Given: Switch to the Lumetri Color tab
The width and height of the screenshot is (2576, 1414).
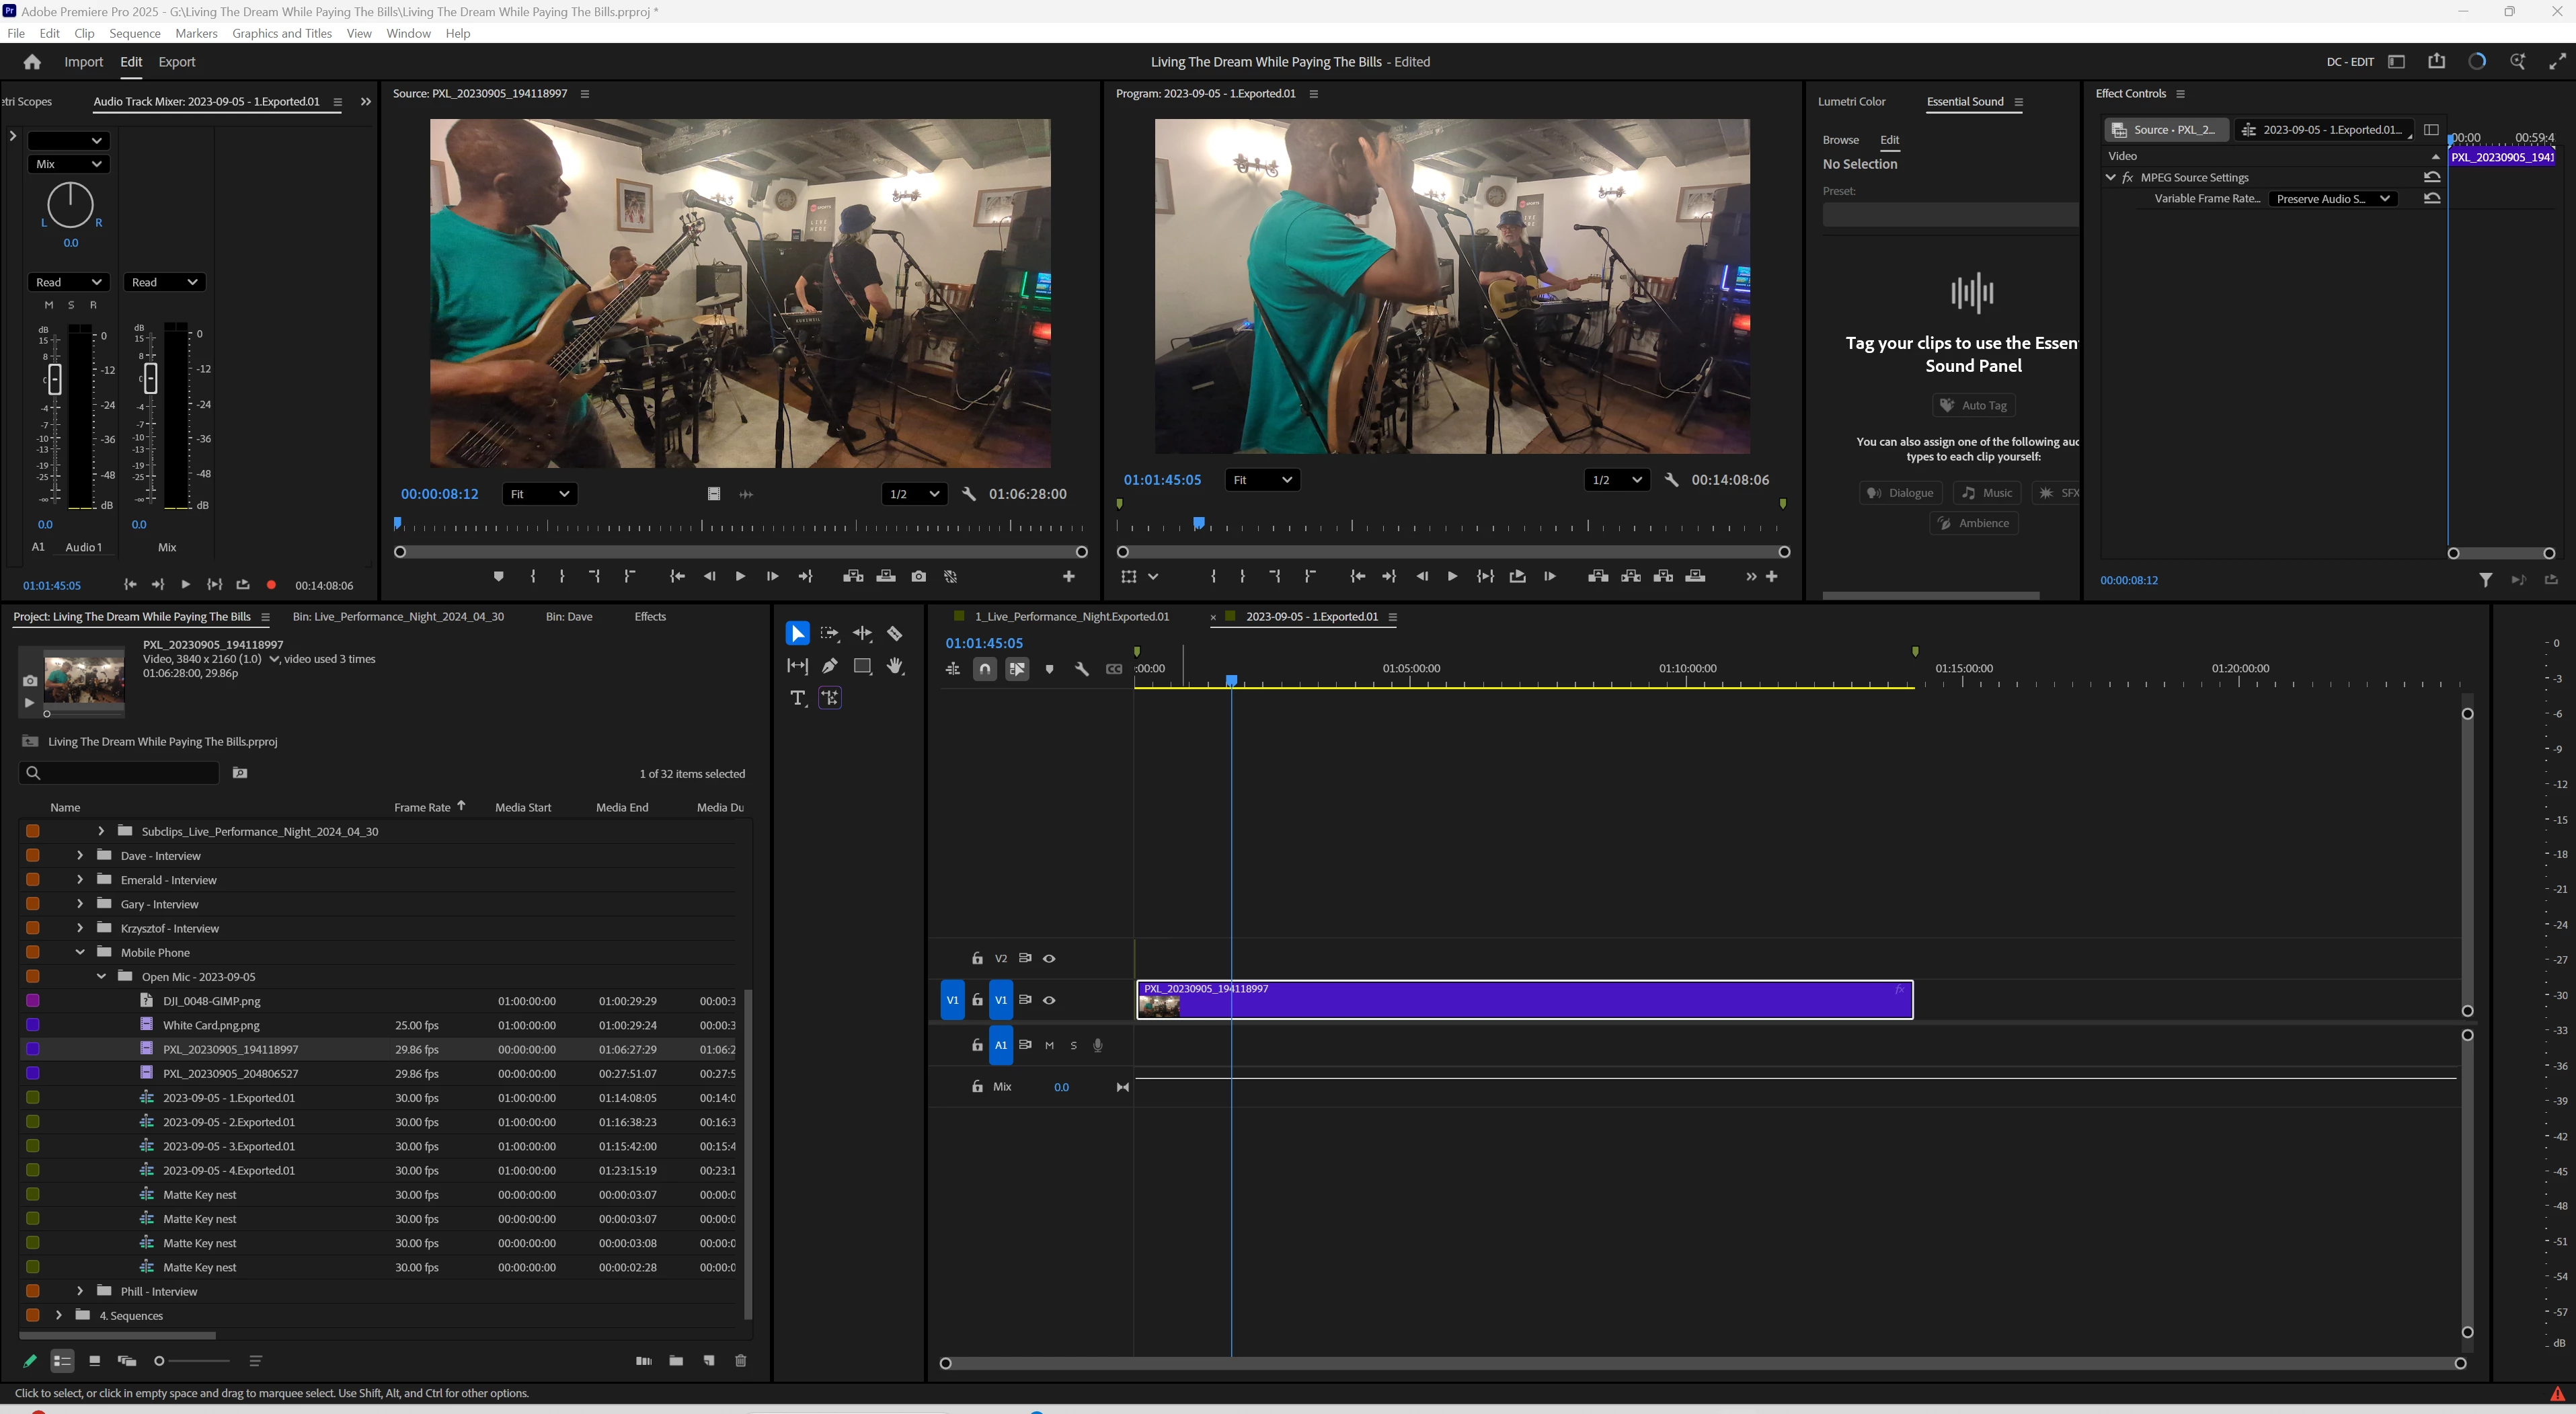Looking at the screenshot, I should [x=1851, y=101].
